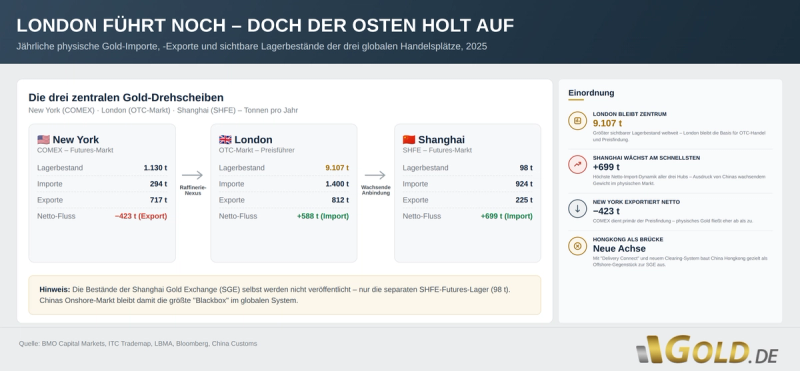Click the 'Importe' label in London card

pyautogui.click(x=232, y=184)
